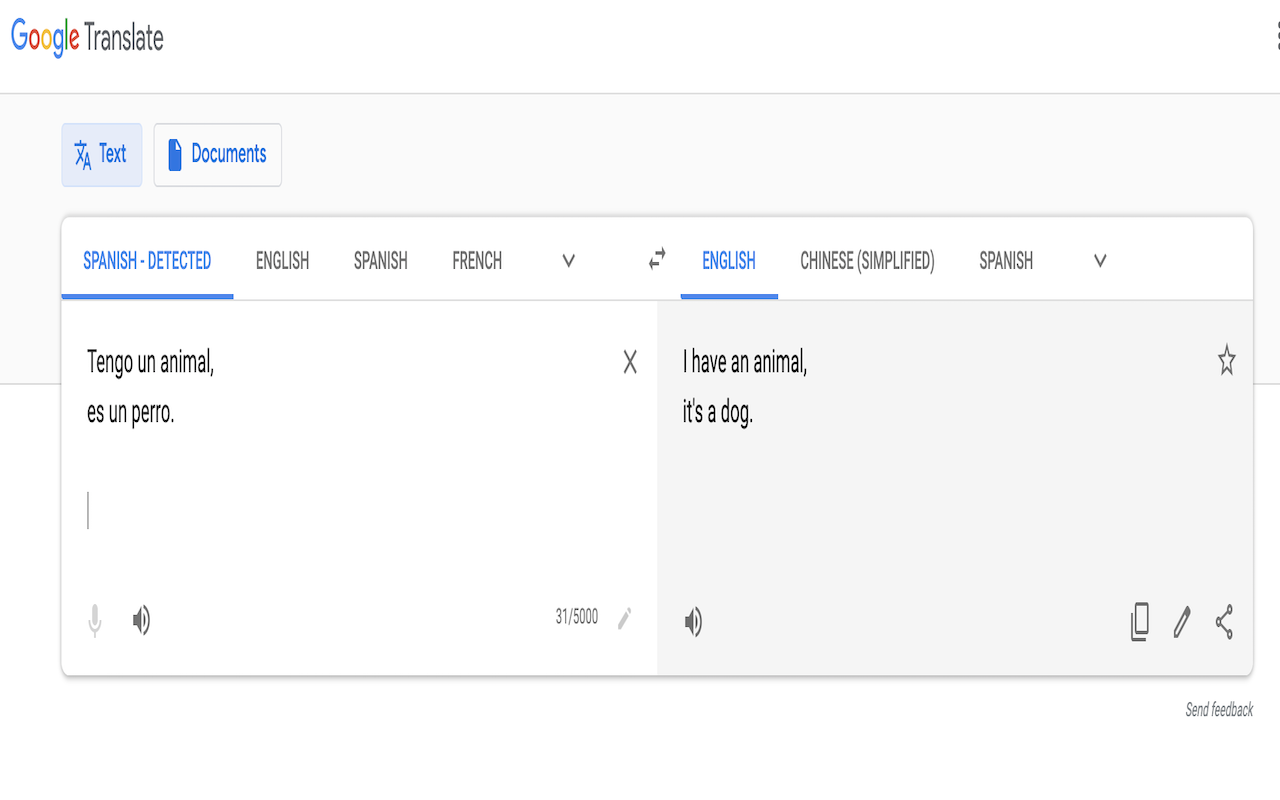The width and height of the screenshot is (1280, 800).
Task: Select French as the source language
Action: pyautogui.click(x=477, y=261)
